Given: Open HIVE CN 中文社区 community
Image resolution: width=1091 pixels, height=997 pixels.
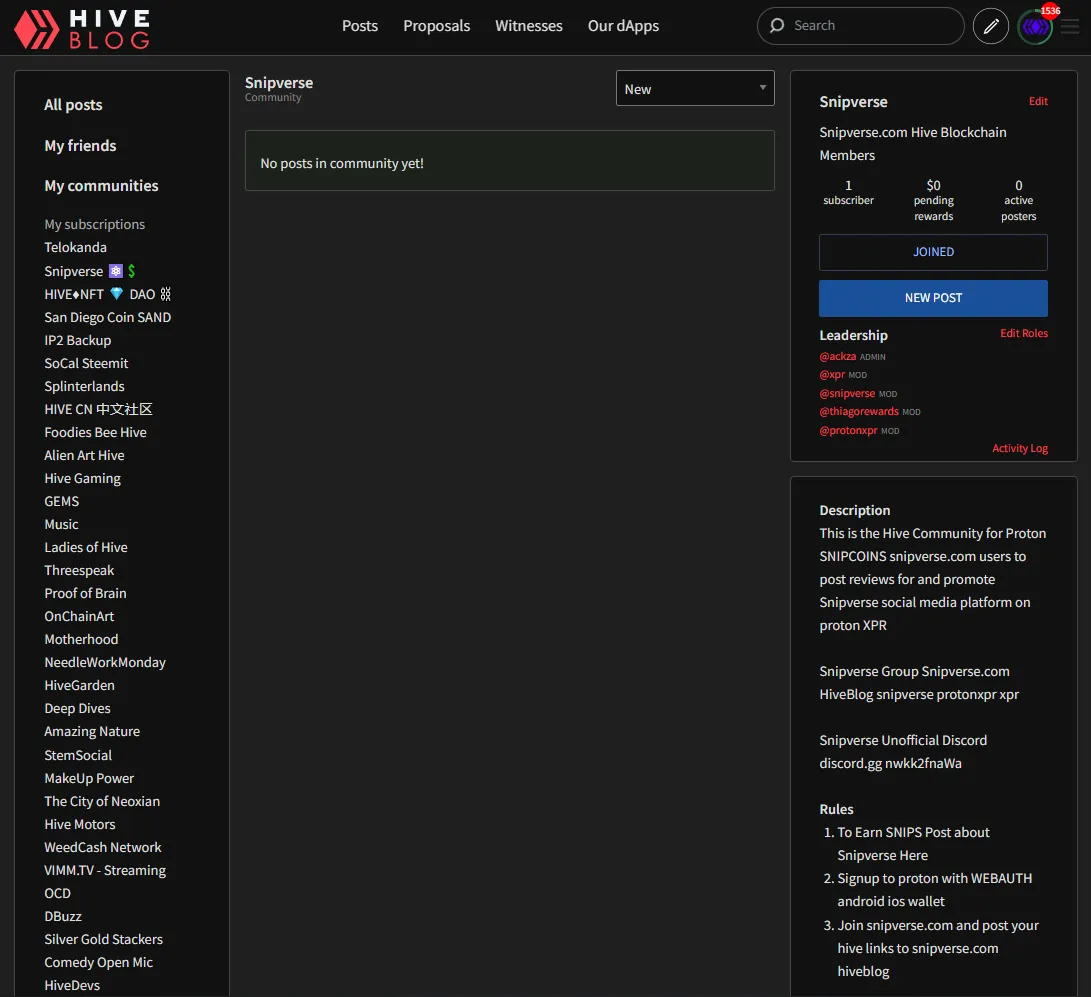Looking at the screenshot, I should pyautogui.click(x=98, y=409).
